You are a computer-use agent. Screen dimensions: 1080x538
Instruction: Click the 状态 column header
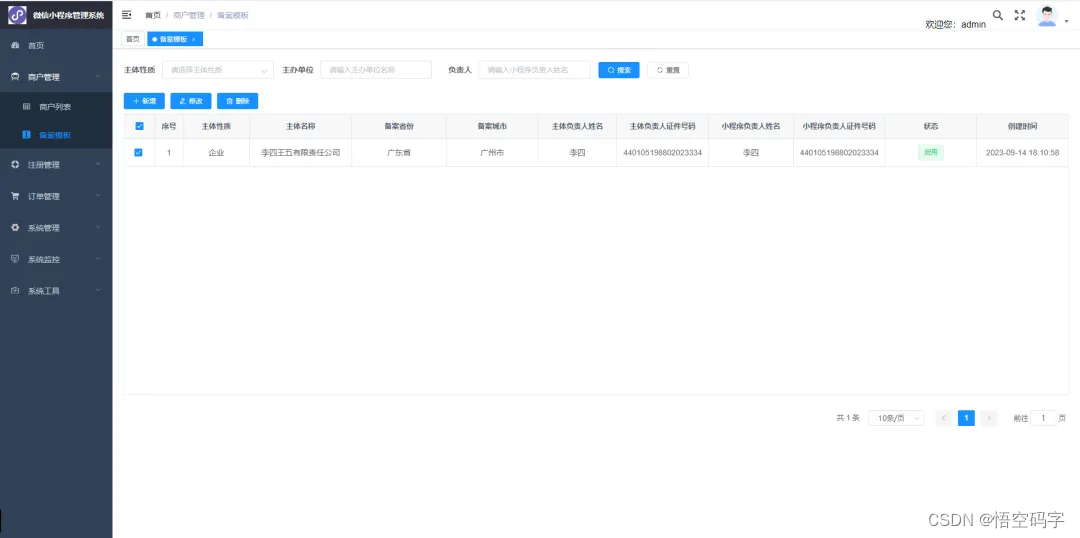[931, 127]
